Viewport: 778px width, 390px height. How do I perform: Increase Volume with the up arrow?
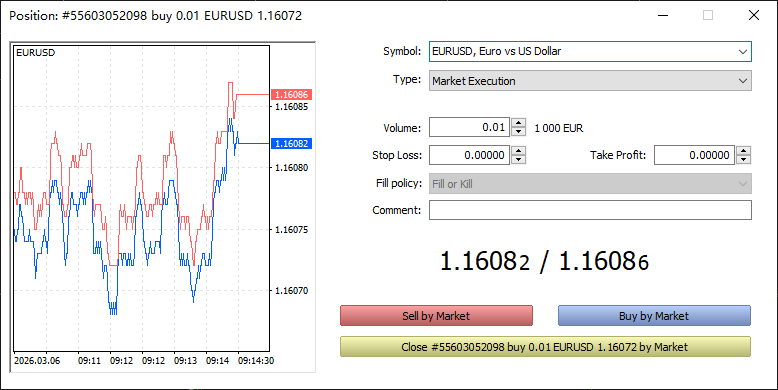(518, 123)
